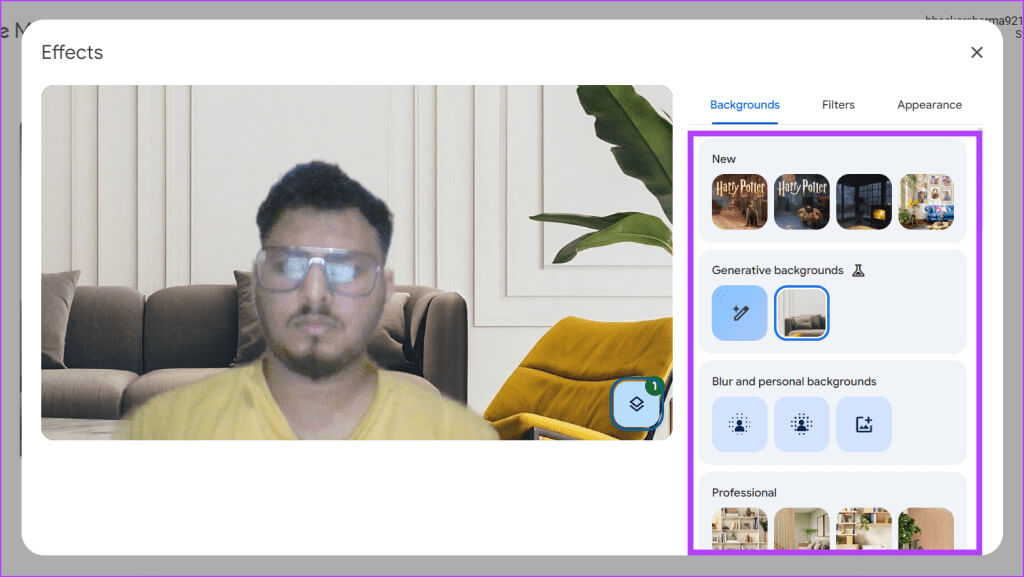Apply slight background blur

click(x=739, y=424)
